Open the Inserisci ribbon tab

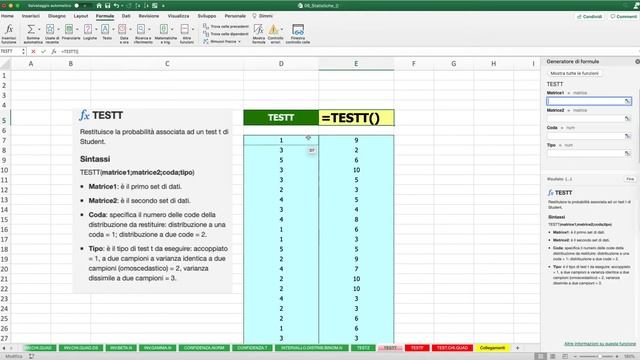pos(31,16)
